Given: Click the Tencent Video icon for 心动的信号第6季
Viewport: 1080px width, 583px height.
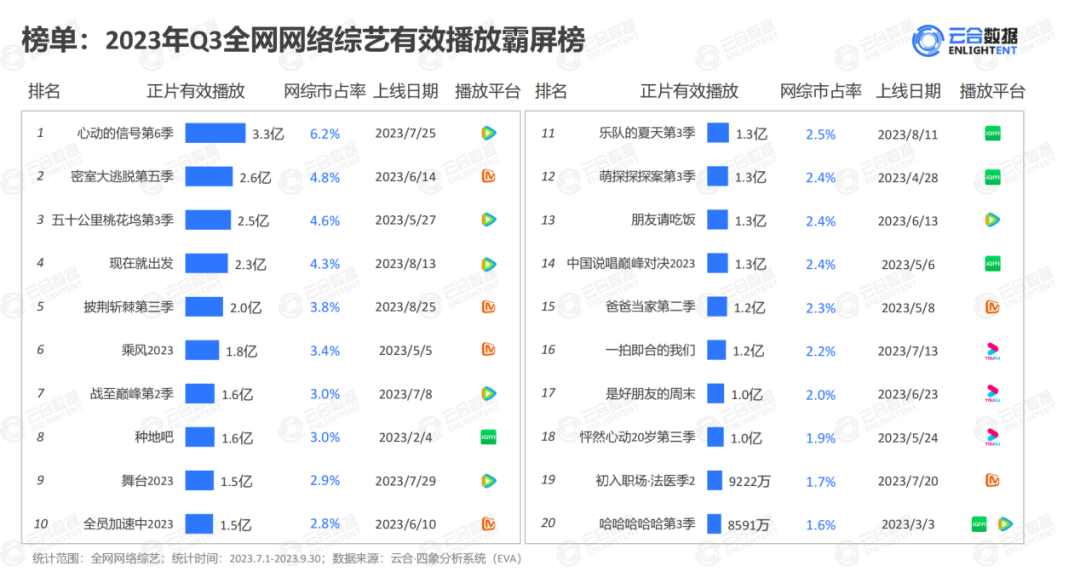Looking at the screenshot, I should (x=489, y=133).
